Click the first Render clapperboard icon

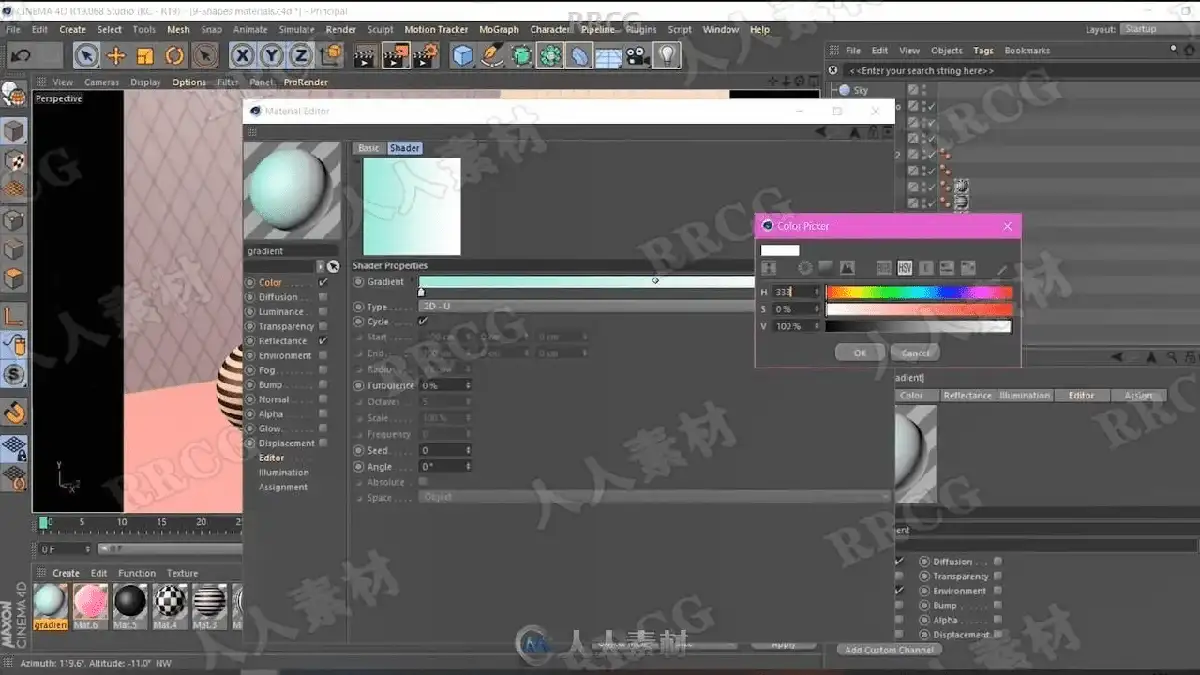365,56
